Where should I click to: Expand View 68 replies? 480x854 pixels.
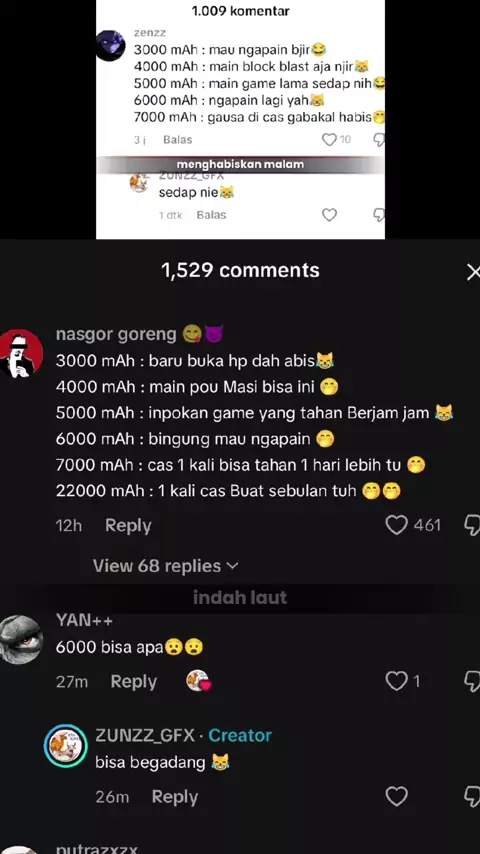[166, 566]
